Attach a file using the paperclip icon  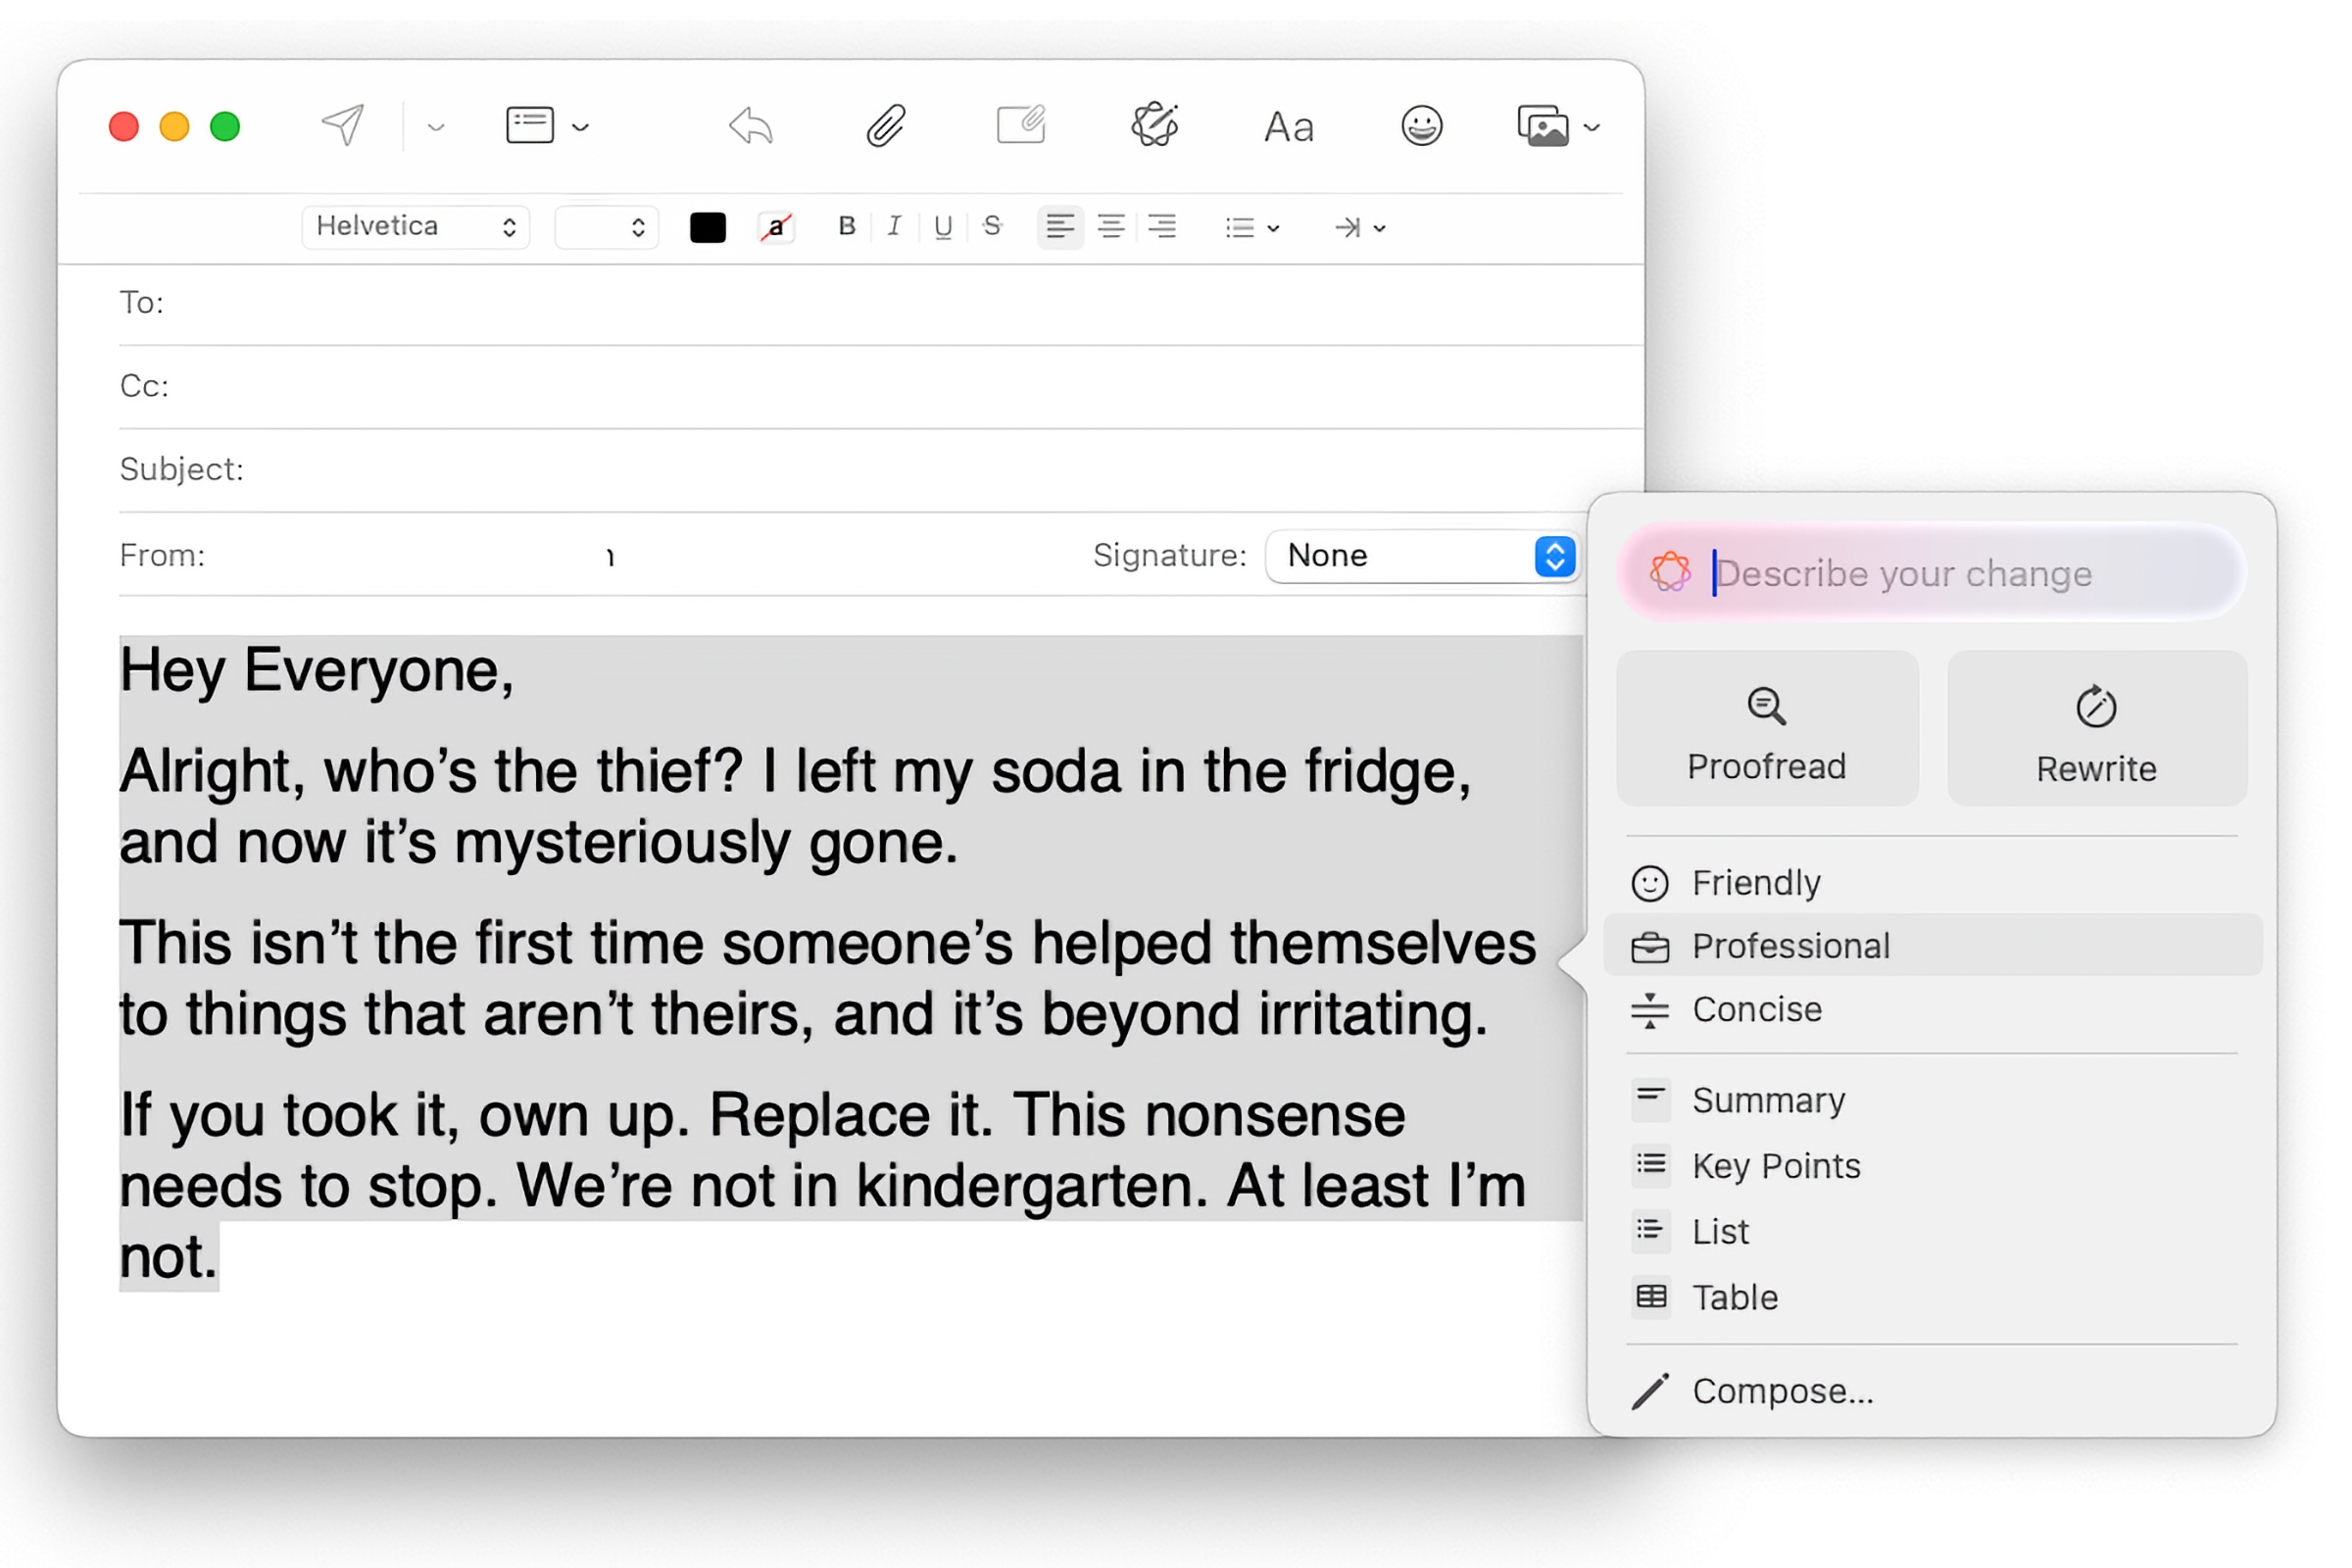coord(884,125)
